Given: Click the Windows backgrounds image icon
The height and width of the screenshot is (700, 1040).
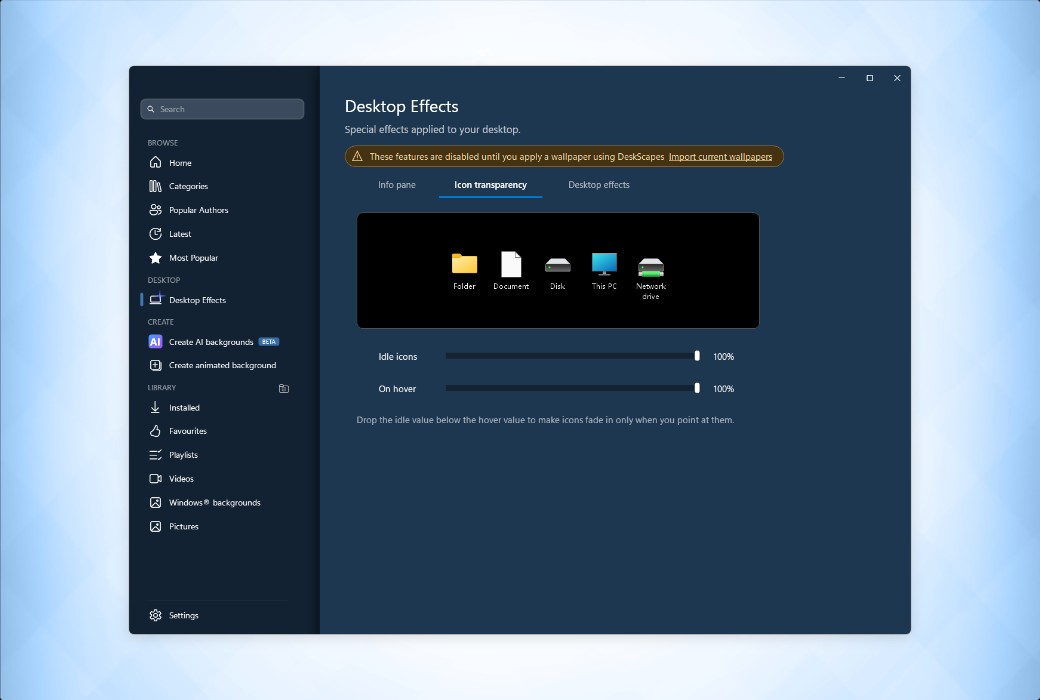Looking at the screenshot, I should click(155, 503).
